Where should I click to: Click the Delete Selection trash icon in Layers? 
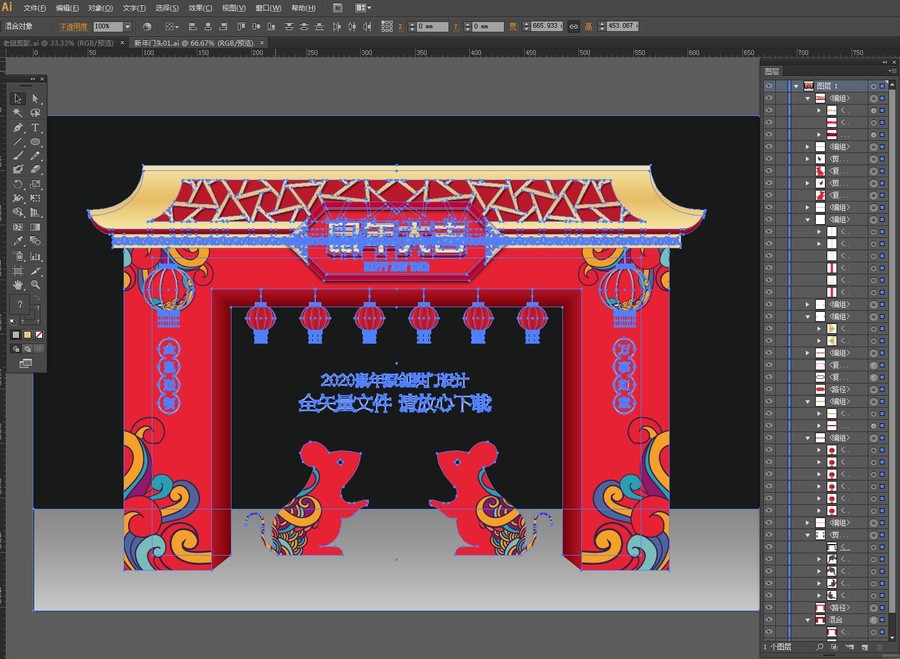click(x=878, y=647)
